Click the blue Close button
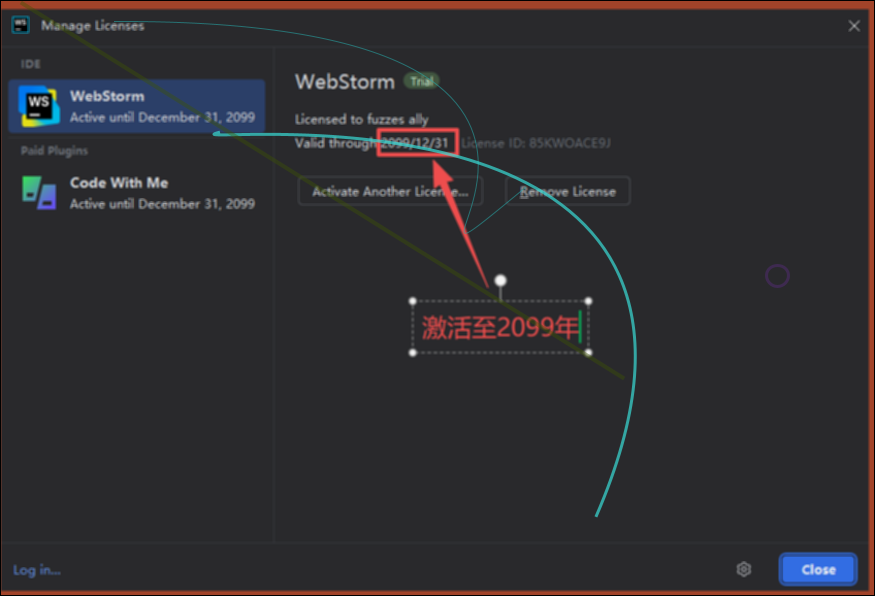Viewport: 875px width, 596px height. 818,569
